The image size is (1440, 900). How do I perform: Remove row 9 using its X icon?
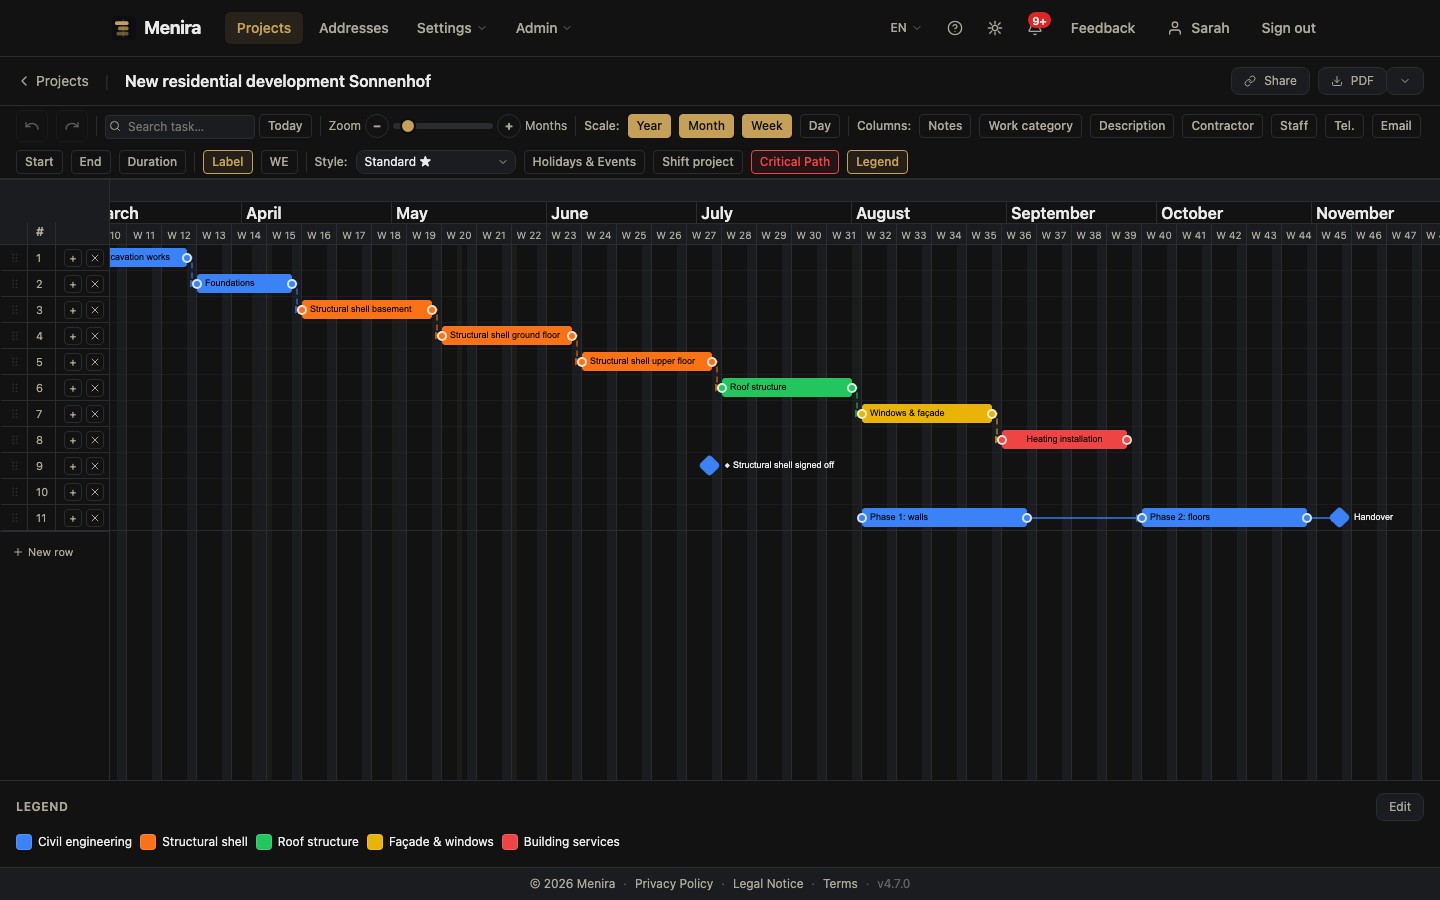pyautogui.click(x=95, y=466)
